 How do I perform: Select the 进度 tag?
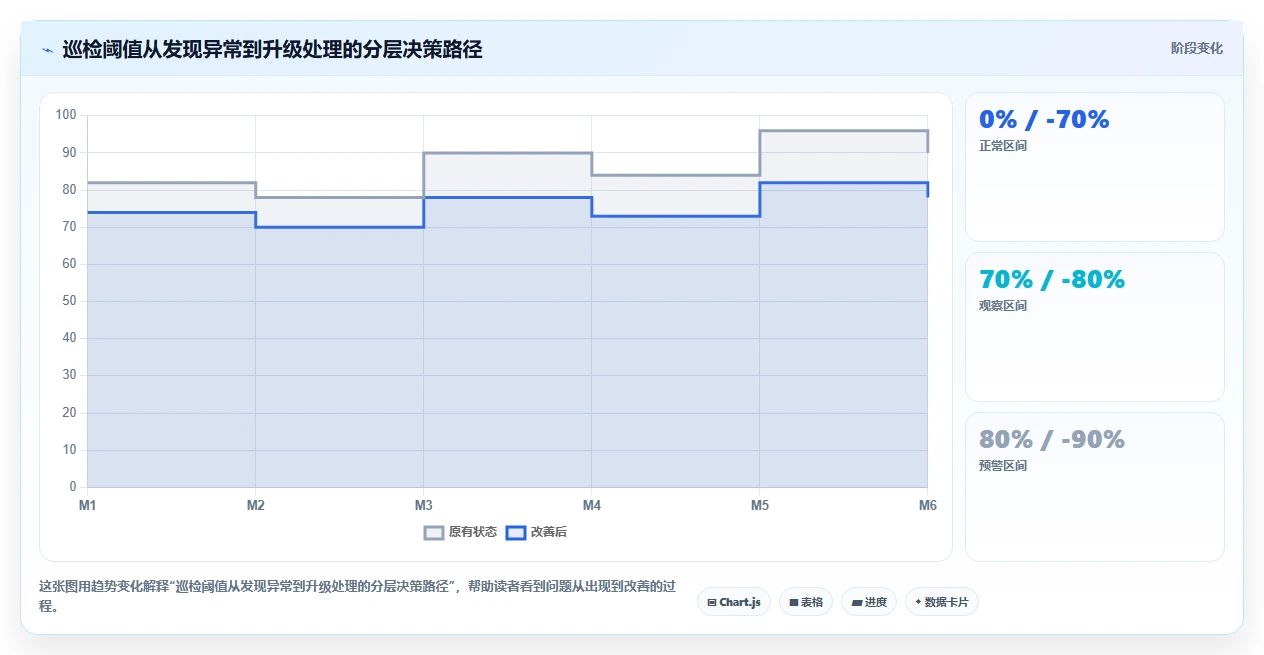[x=869, y=602]
